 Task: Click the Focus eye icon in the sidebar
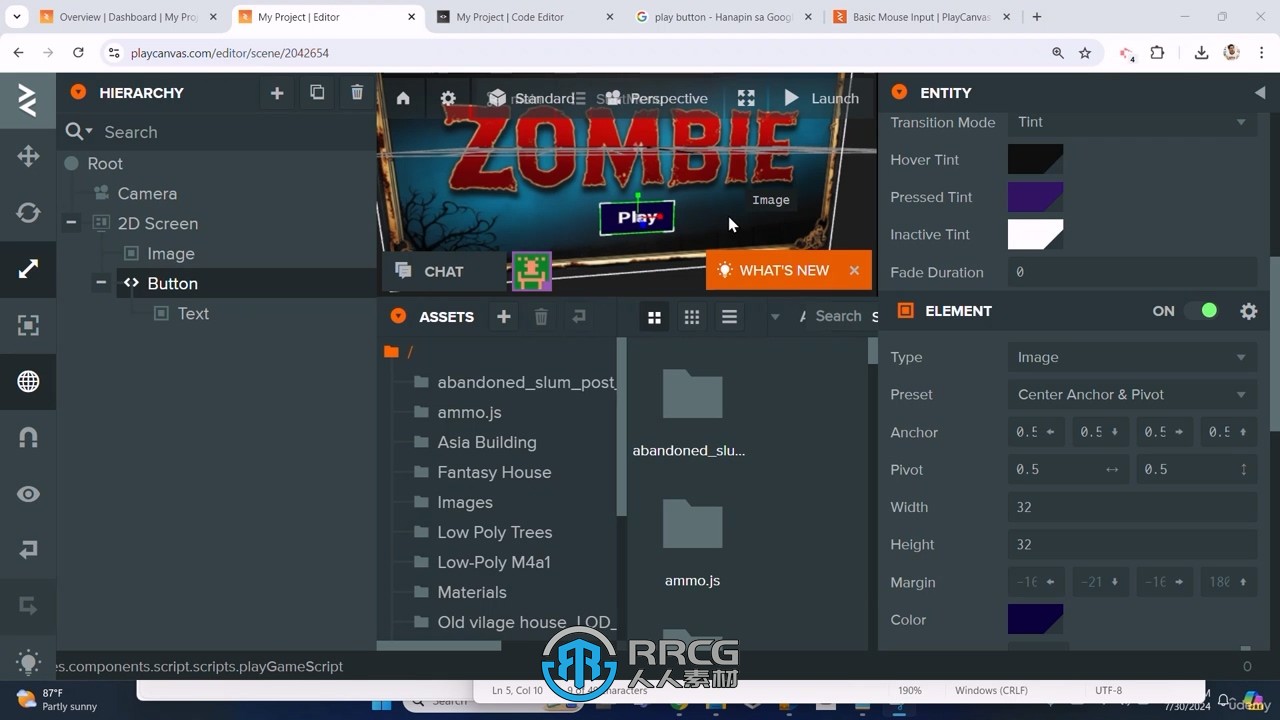tap(28, 494)
